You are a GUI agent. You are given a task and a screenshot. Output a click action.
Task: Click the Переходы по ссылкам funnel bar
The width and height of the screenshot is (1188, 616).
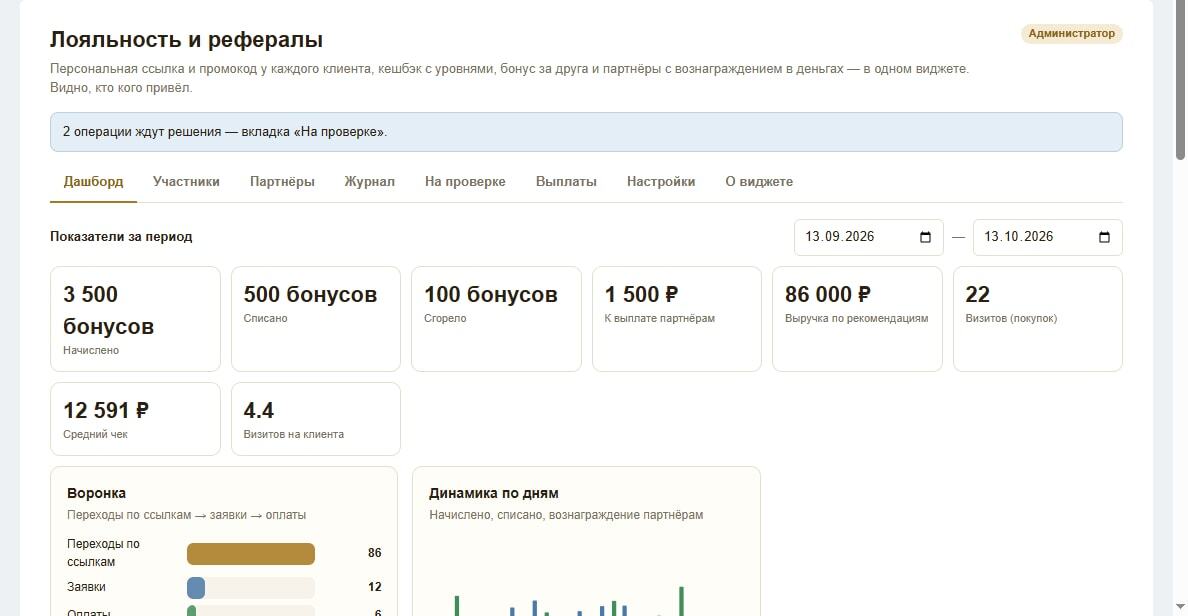pyautogui.click(x=251, y=554)
